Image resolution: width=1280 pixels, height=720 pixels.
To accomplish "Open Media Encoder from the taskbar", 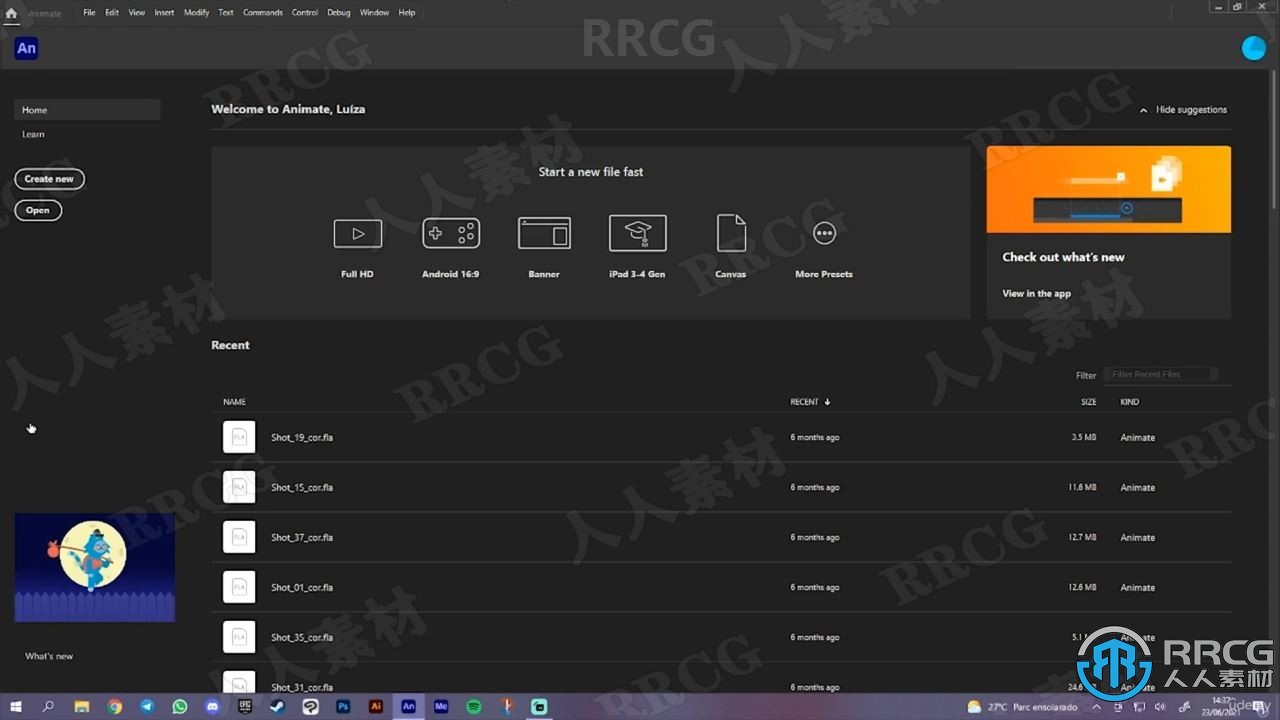I will [441, 706].
